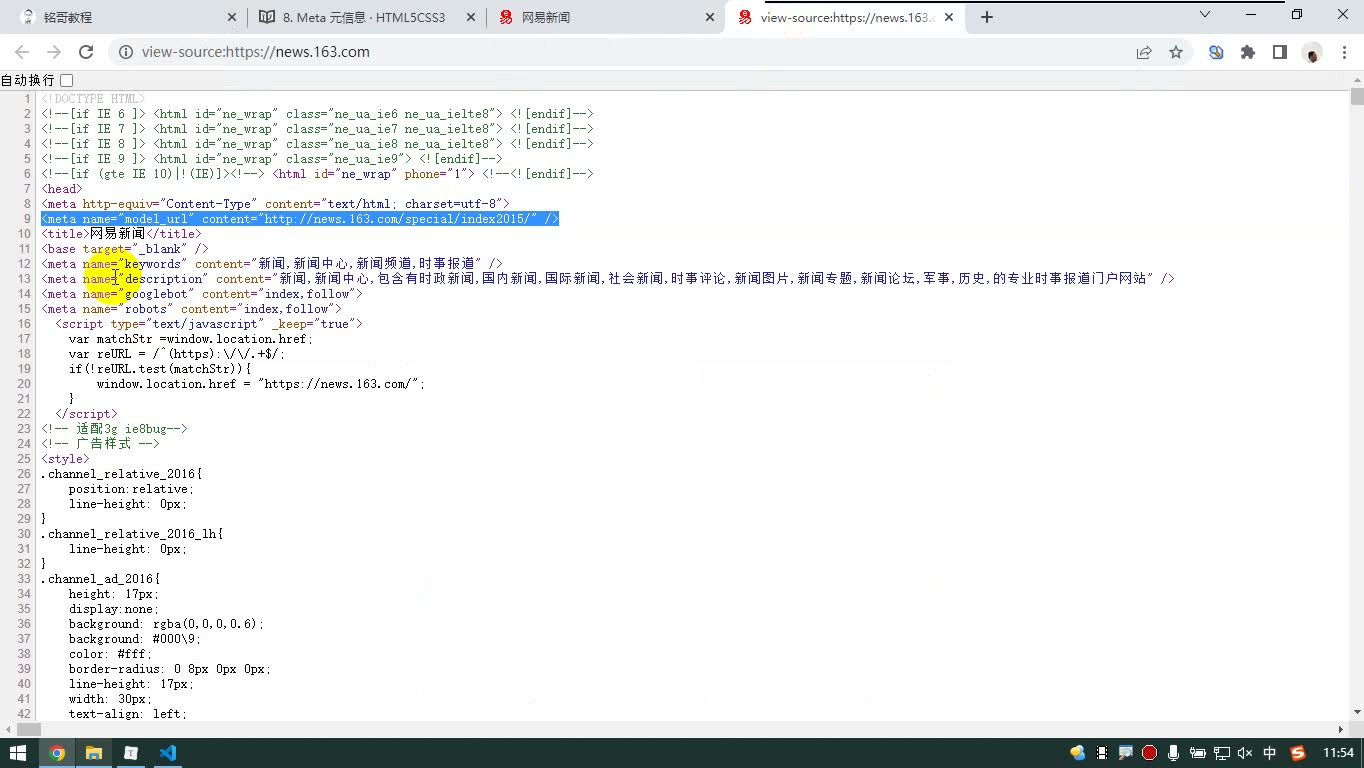Click the 网易新闻 title text in source
The height and width of the screenshot is (768, 1364).
pyautogui.click(x=117, y=234)
